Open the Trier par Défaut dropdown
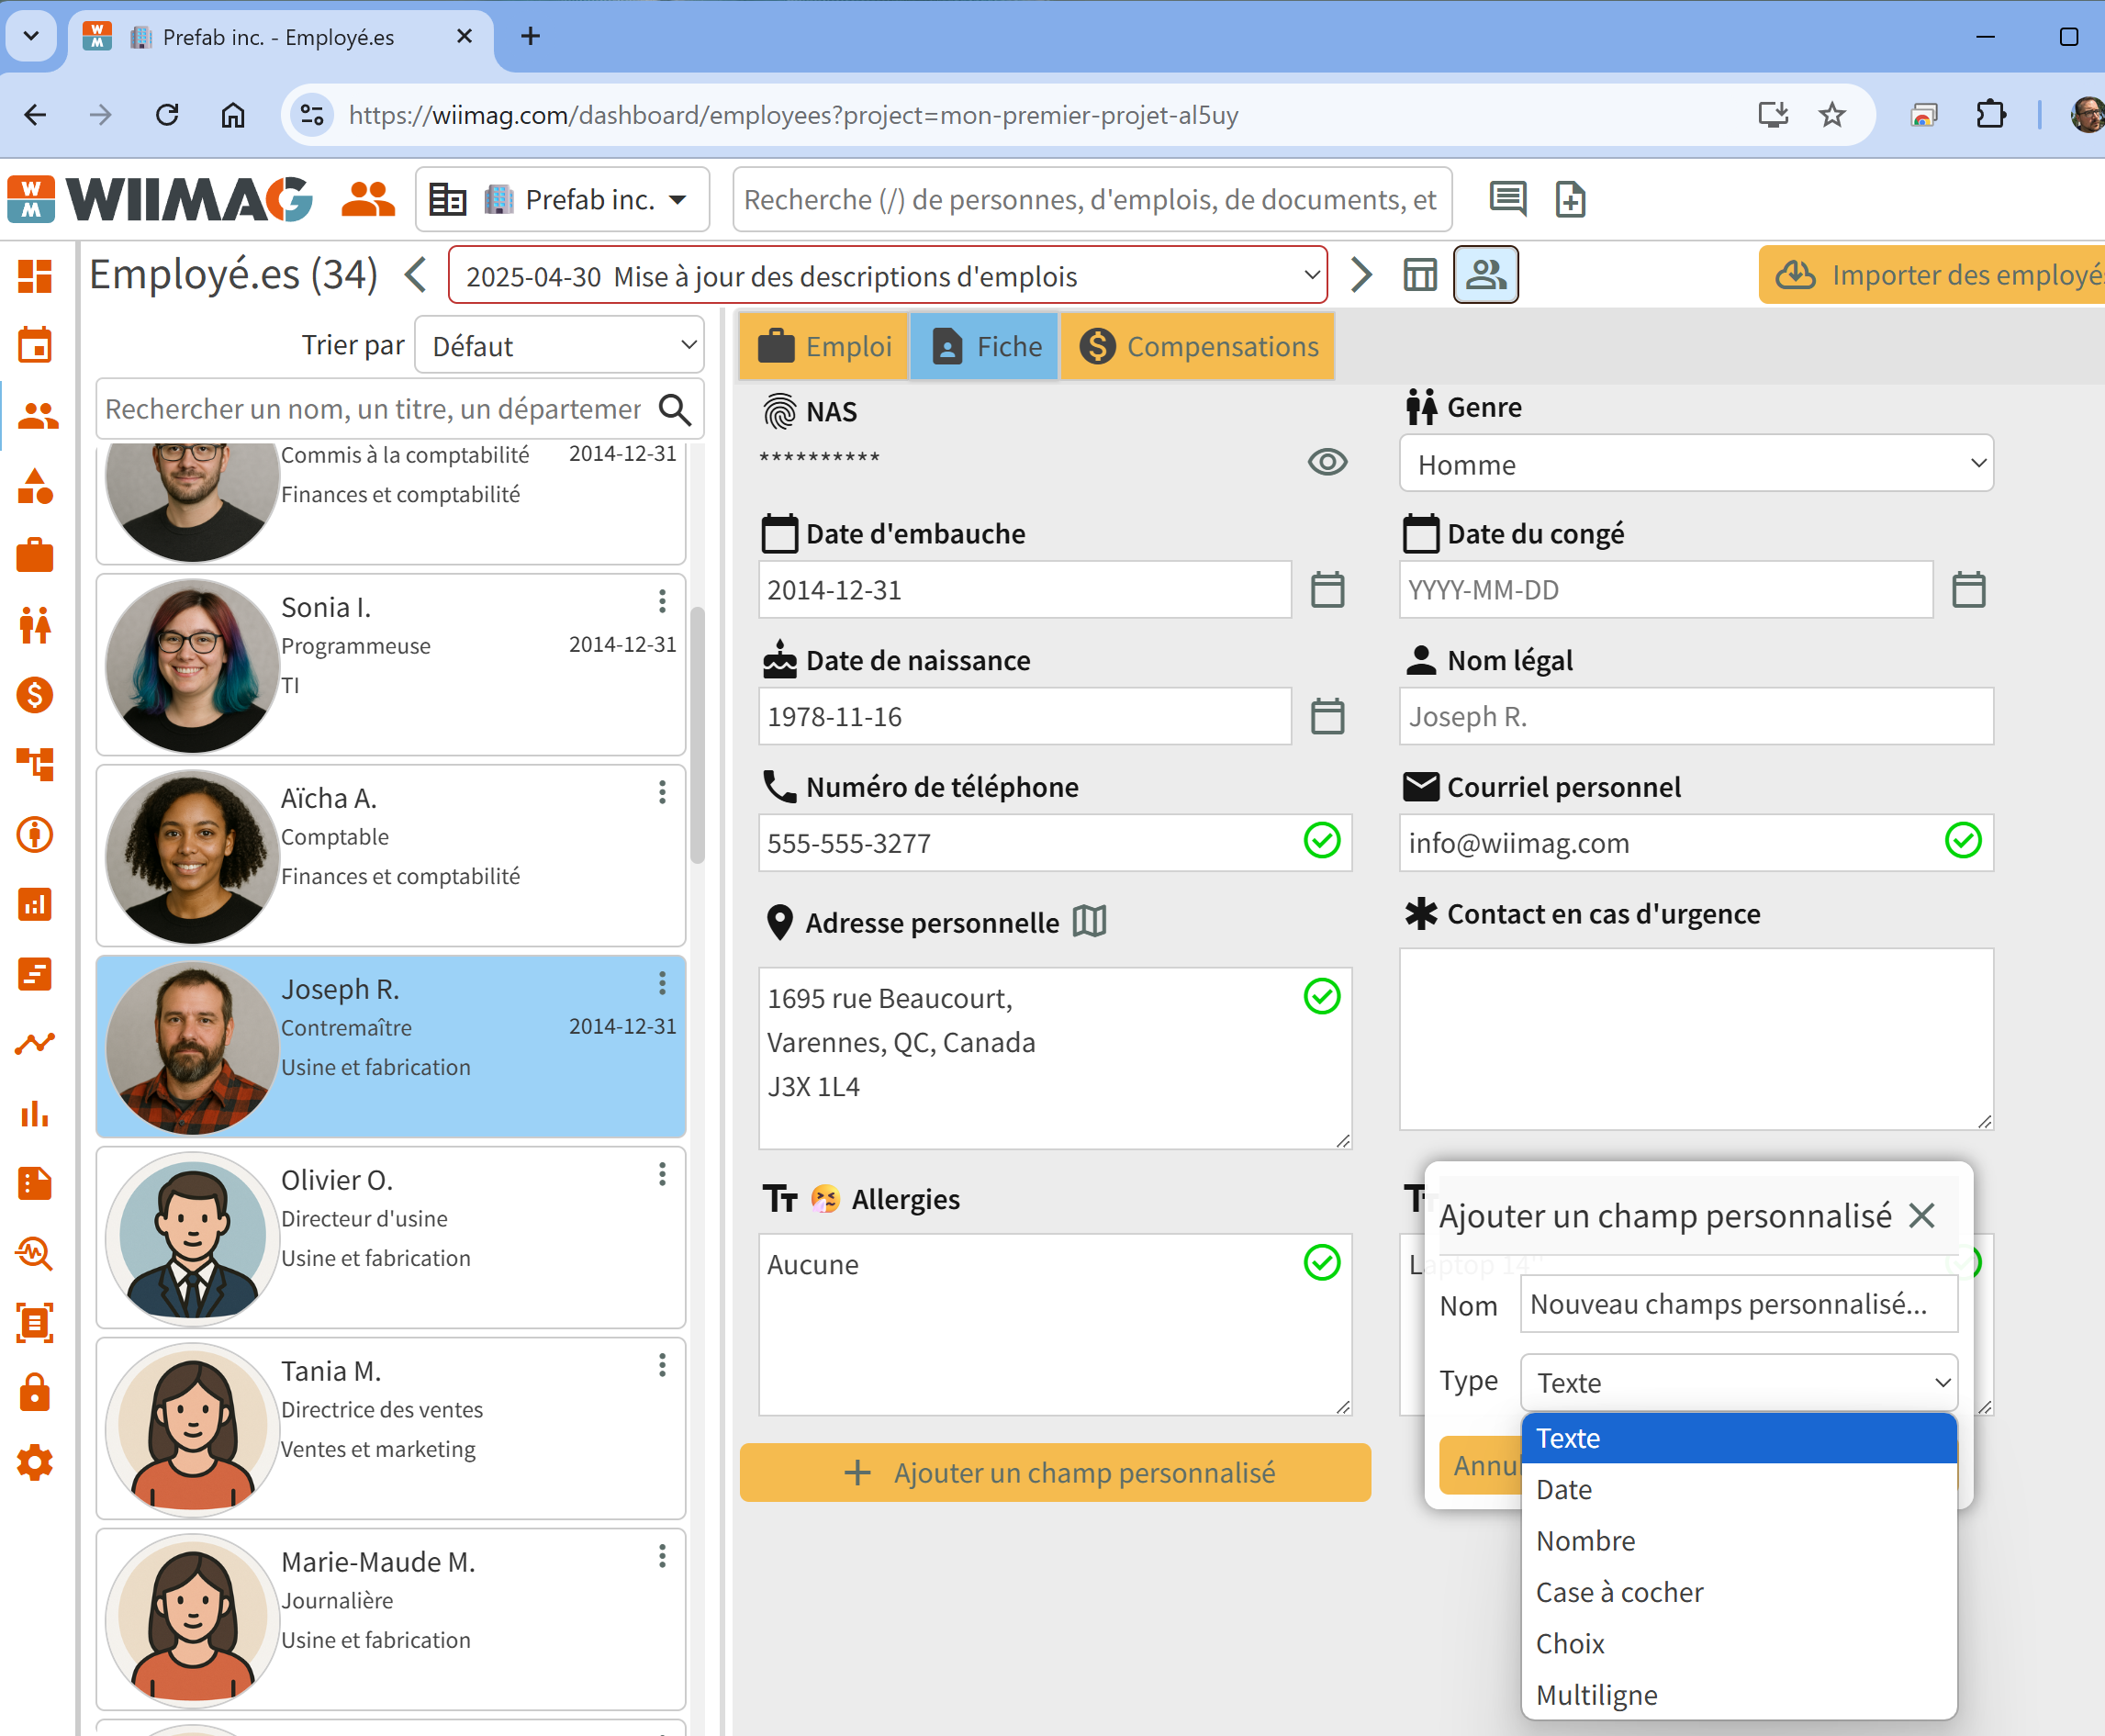Viewport: 2105px width, 1736px height. coord(559,345)
